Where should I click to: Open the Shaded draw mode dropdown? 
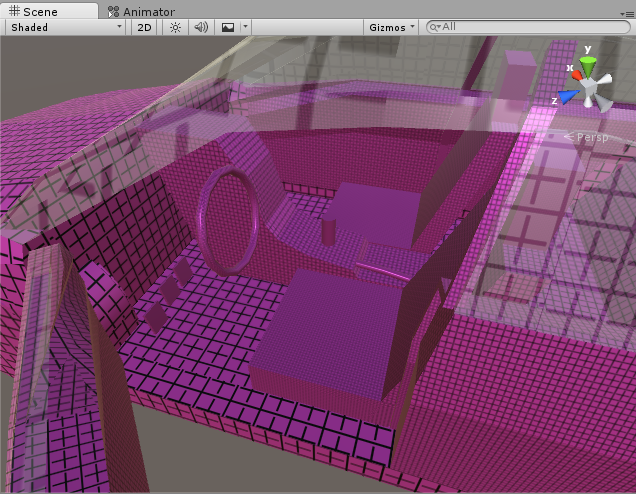65,27
